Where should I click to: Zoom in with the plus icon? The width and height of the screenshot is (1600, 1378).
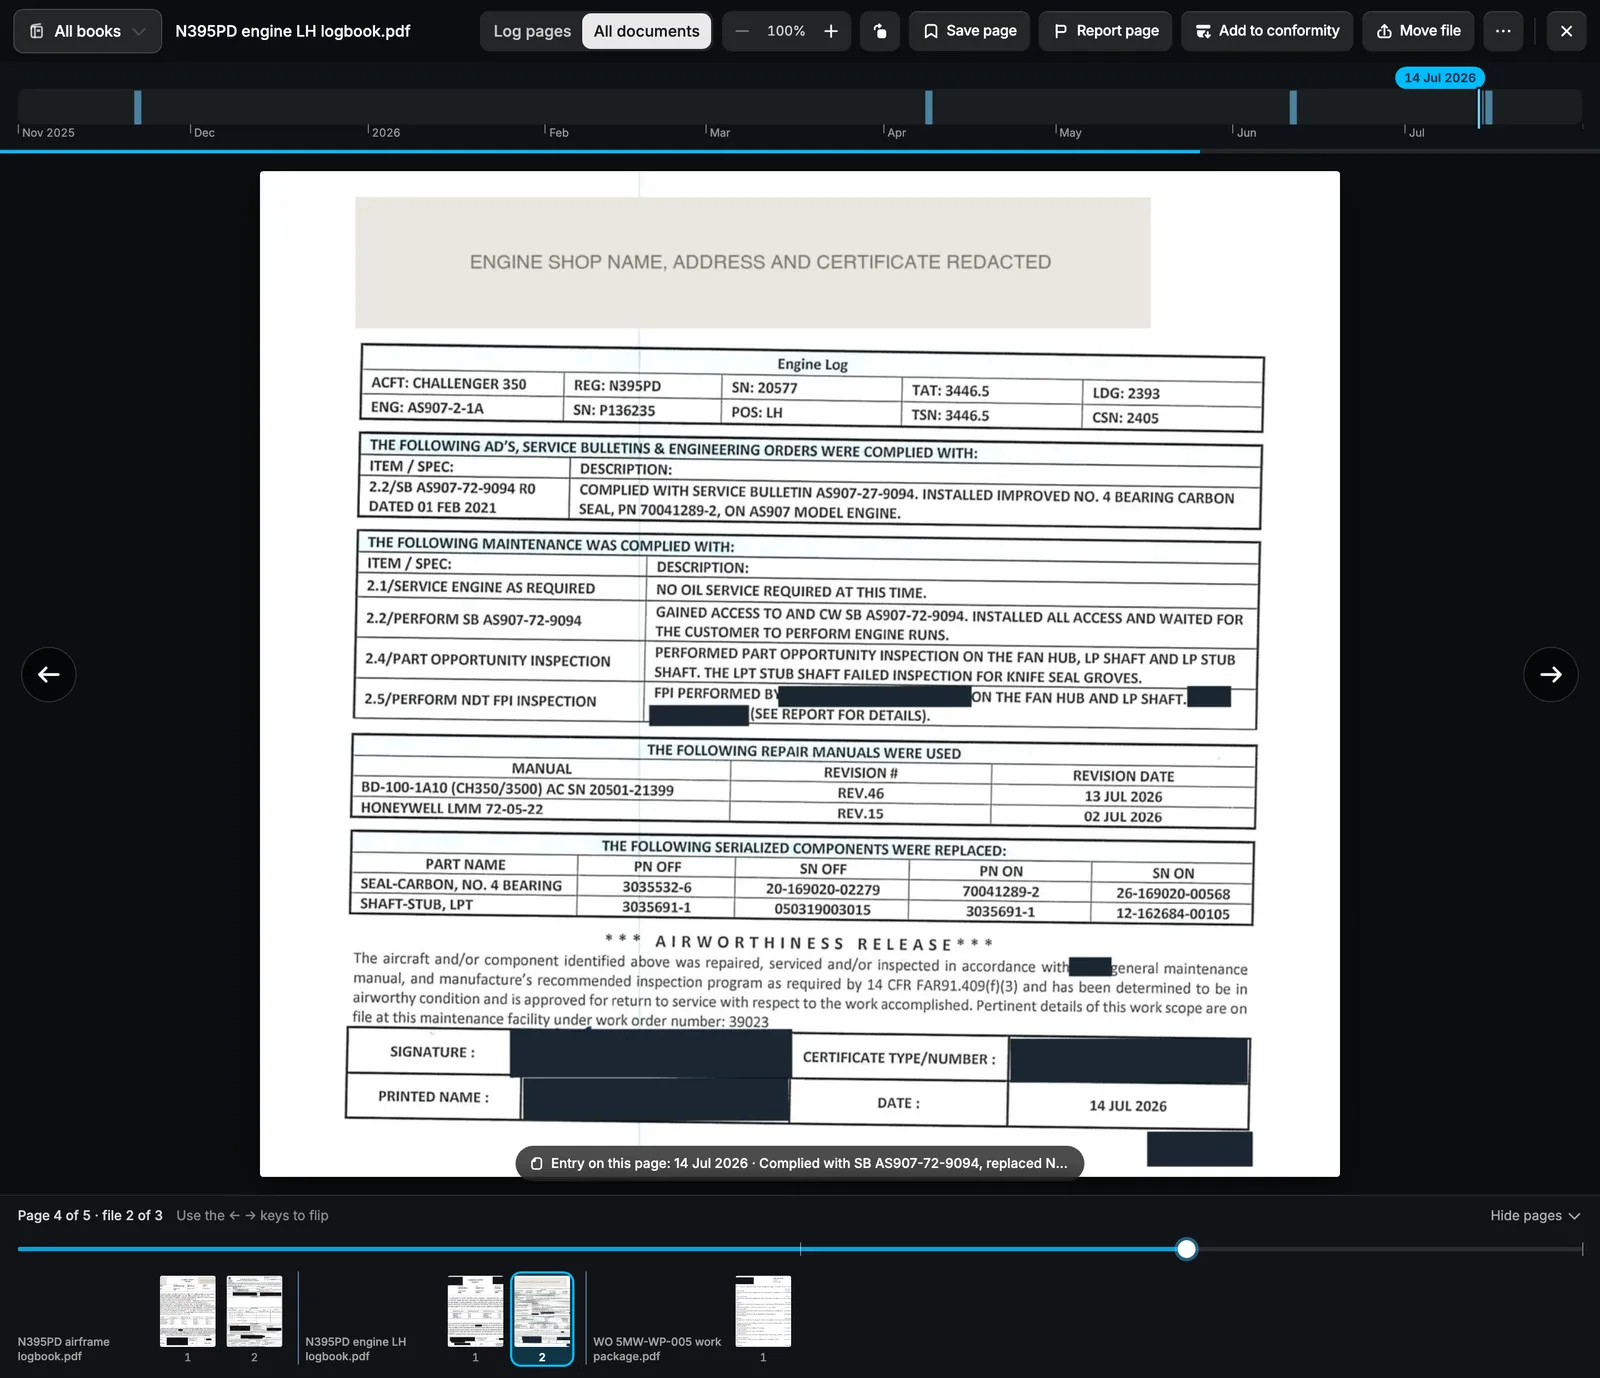831,31
